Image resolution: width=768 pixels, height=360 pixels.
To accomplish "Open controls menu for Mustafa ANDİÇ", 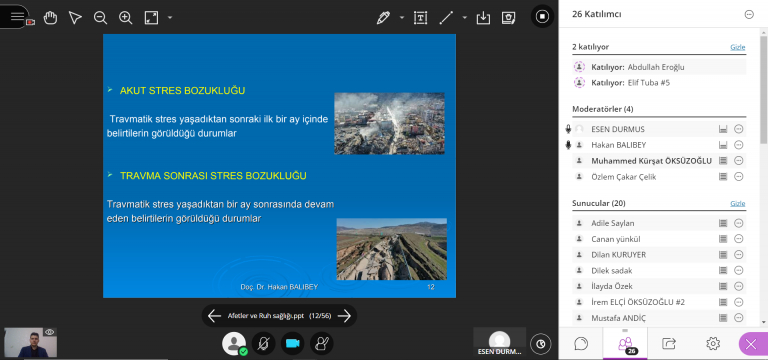I will 739,318.
